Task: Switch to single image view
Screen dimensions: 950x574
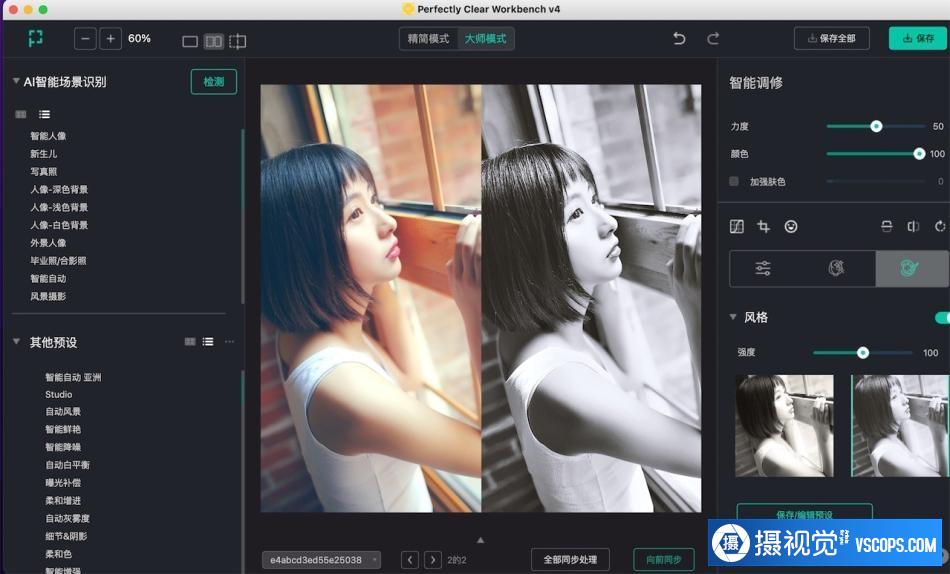Action: point(190,41)
